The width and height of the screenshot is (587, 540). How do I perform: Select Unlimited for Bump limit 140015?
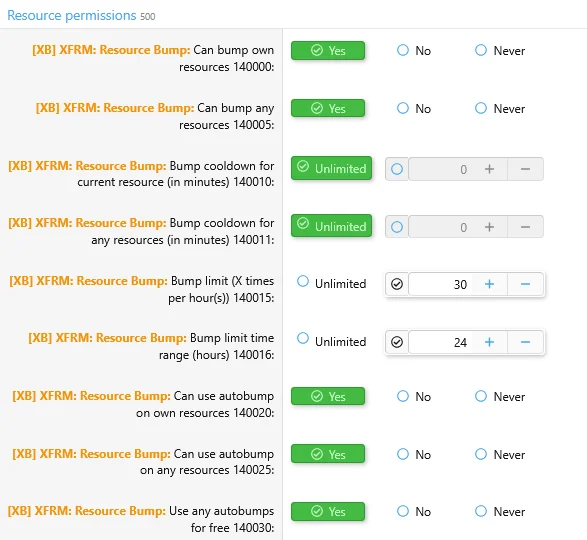click(x=331, y=283)
